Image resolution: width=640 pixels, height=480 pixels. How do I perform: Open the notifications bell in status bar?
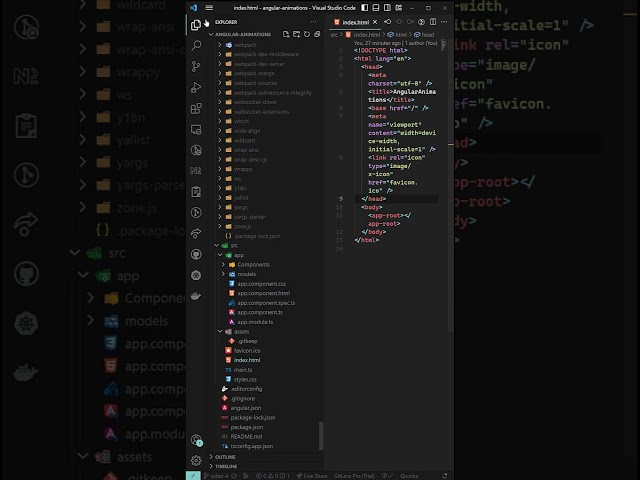tap(444, 476)
